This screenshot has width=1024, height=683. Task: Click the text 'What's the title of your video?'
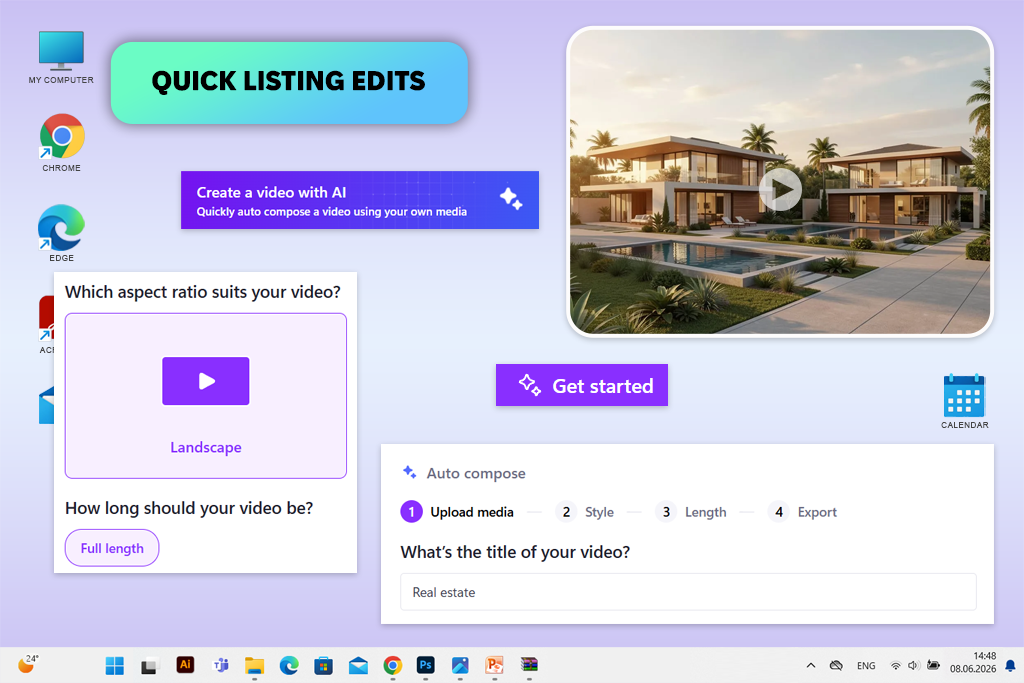[515, 552]
